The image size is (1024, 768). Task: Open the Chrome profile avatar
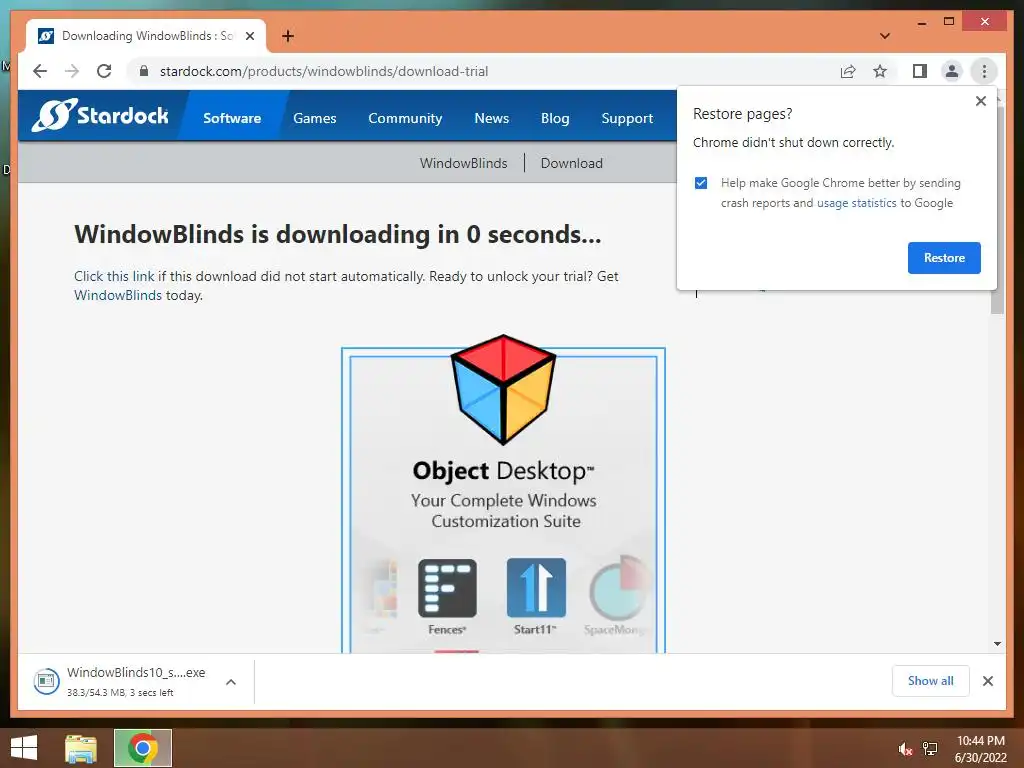tap(952, 71)
